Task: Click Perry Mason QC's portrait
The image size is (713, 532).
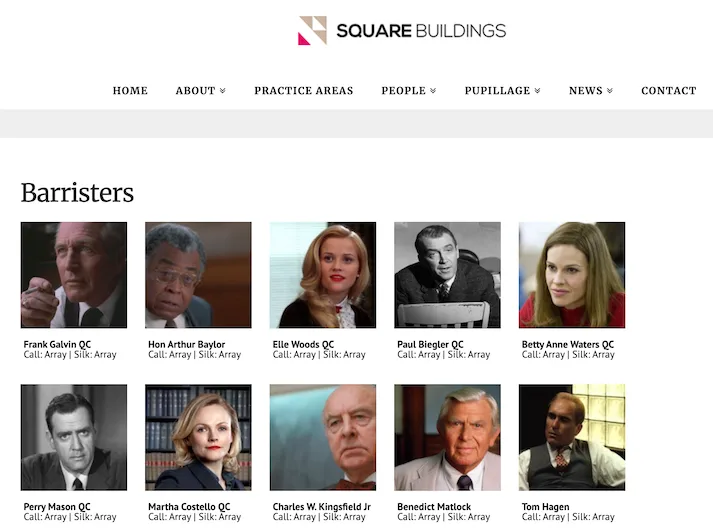Action: (74, 437)
